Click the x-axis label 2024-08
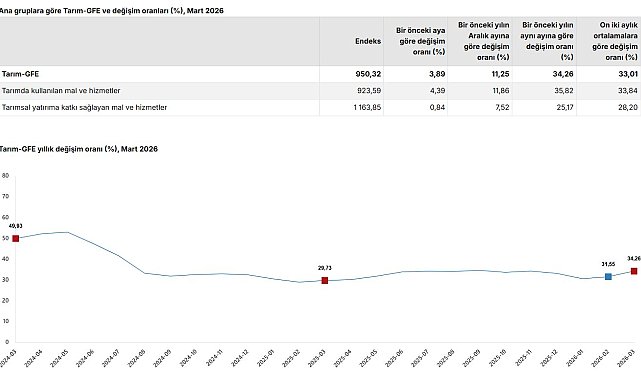Screen dimensions: 641x380 point(136,358)
